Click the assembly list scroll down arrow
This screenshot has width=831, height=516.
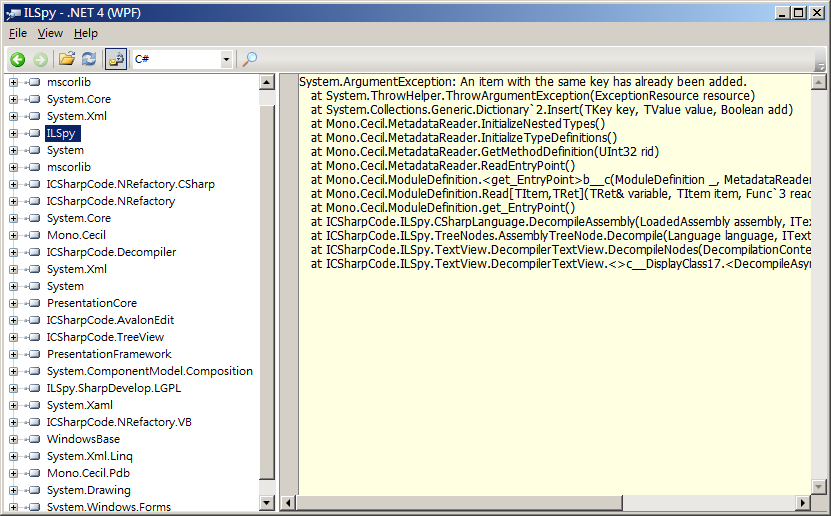tap(267, 502)
